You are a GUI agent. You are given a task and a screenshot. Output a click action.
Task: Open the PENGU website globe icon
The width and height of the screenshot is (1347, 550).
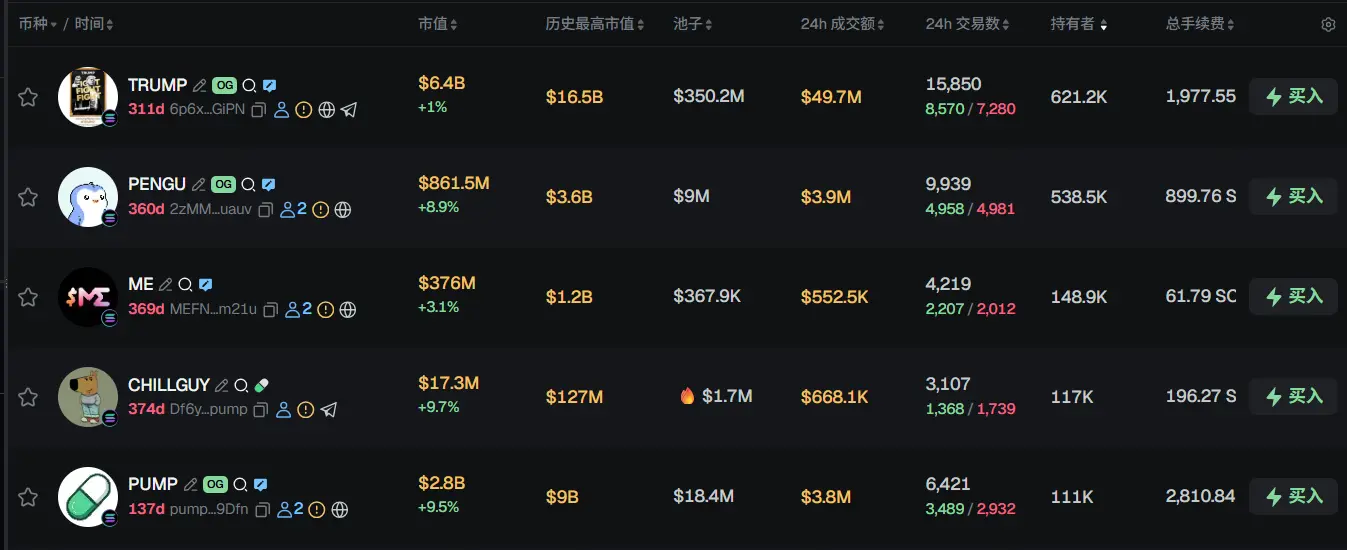tap(343, 210)
